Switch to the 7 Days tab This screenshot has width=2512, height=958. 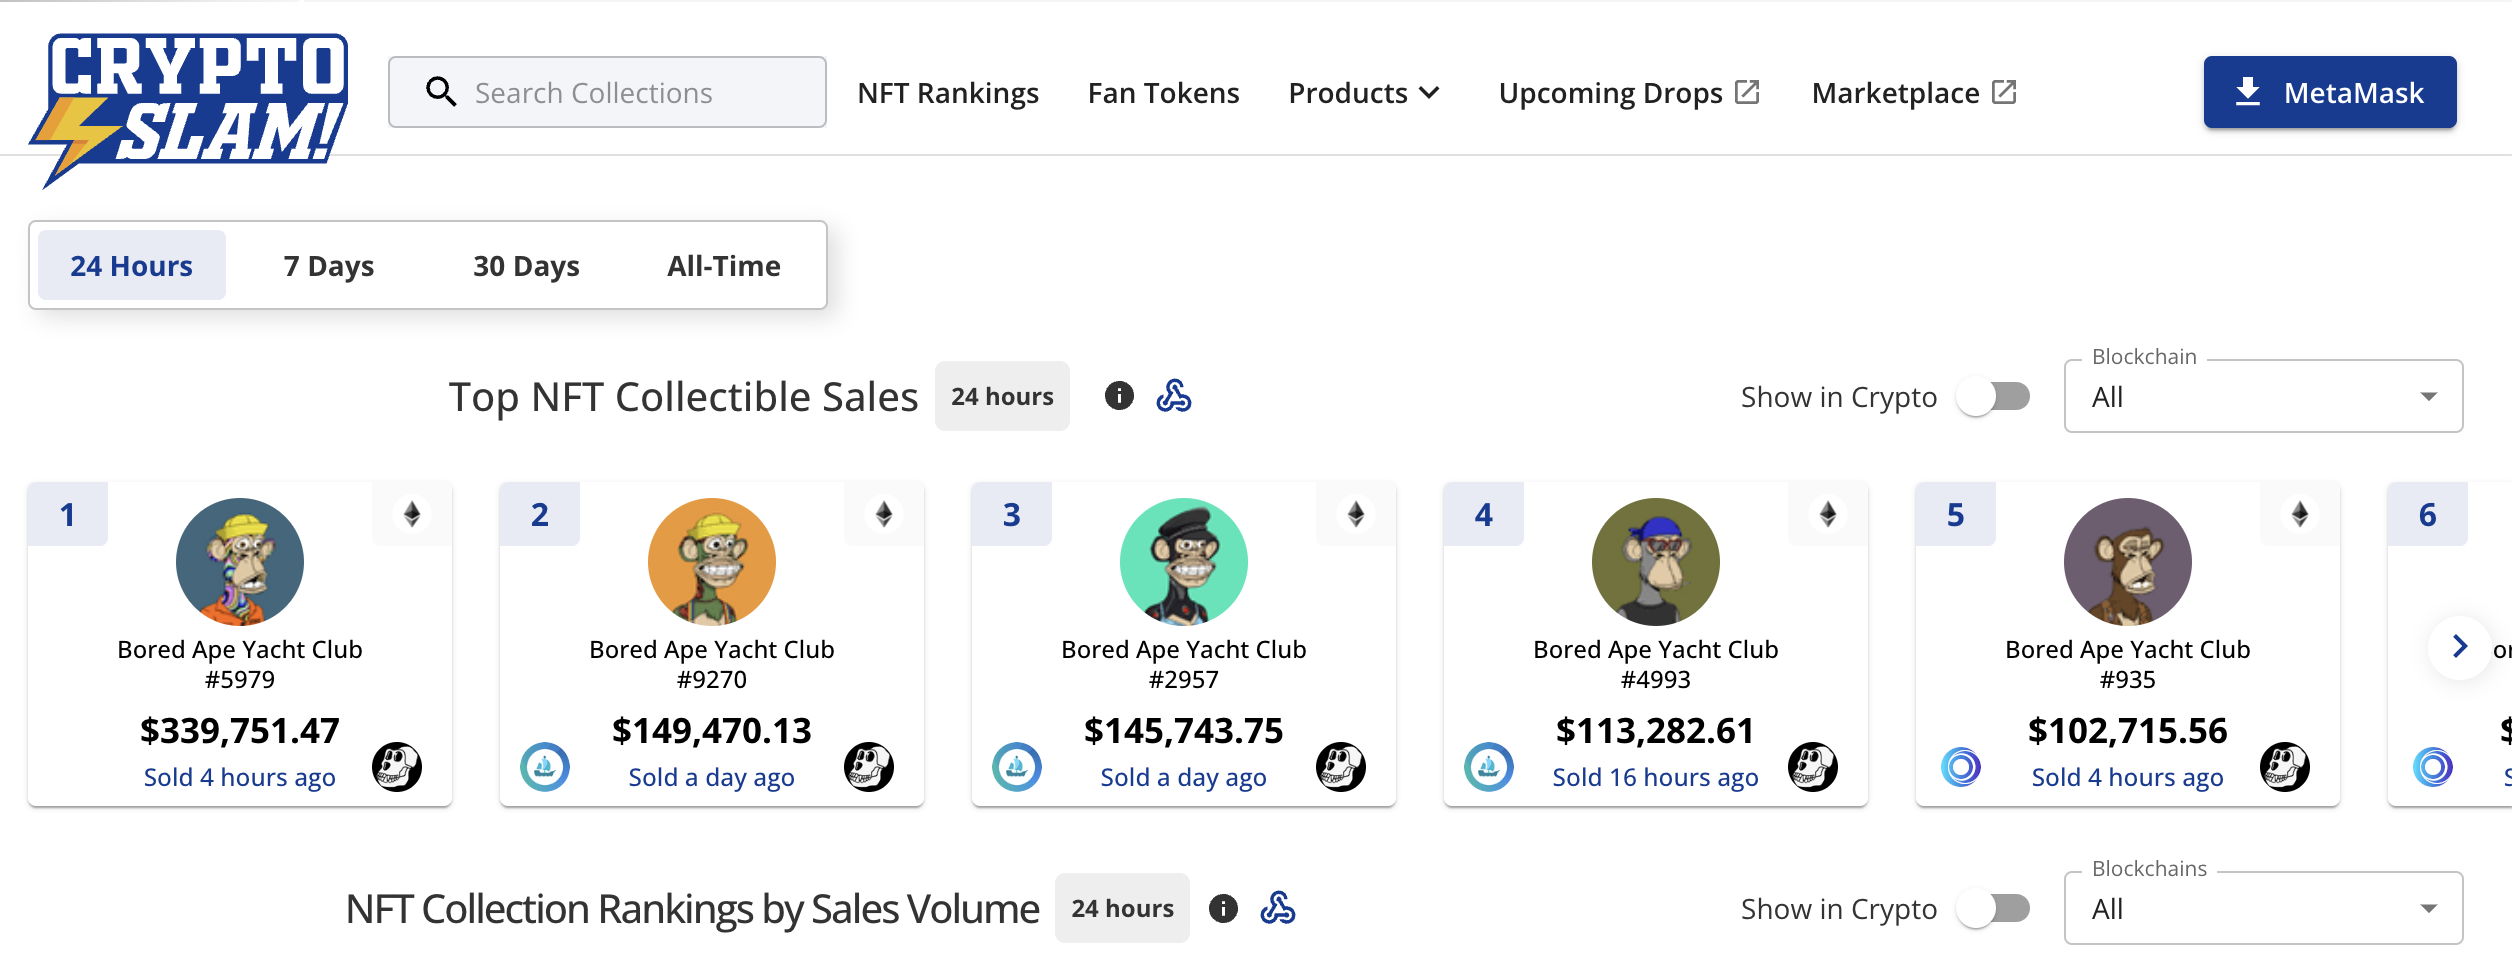tap(328, 266)
